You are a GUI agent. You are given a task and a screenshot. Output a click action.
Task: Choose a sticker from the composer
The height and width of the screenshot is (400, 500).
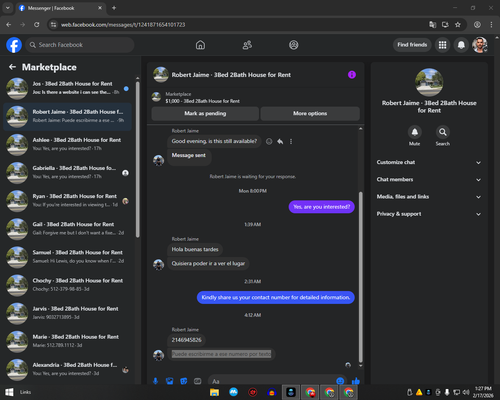click(x=184, y=381)
